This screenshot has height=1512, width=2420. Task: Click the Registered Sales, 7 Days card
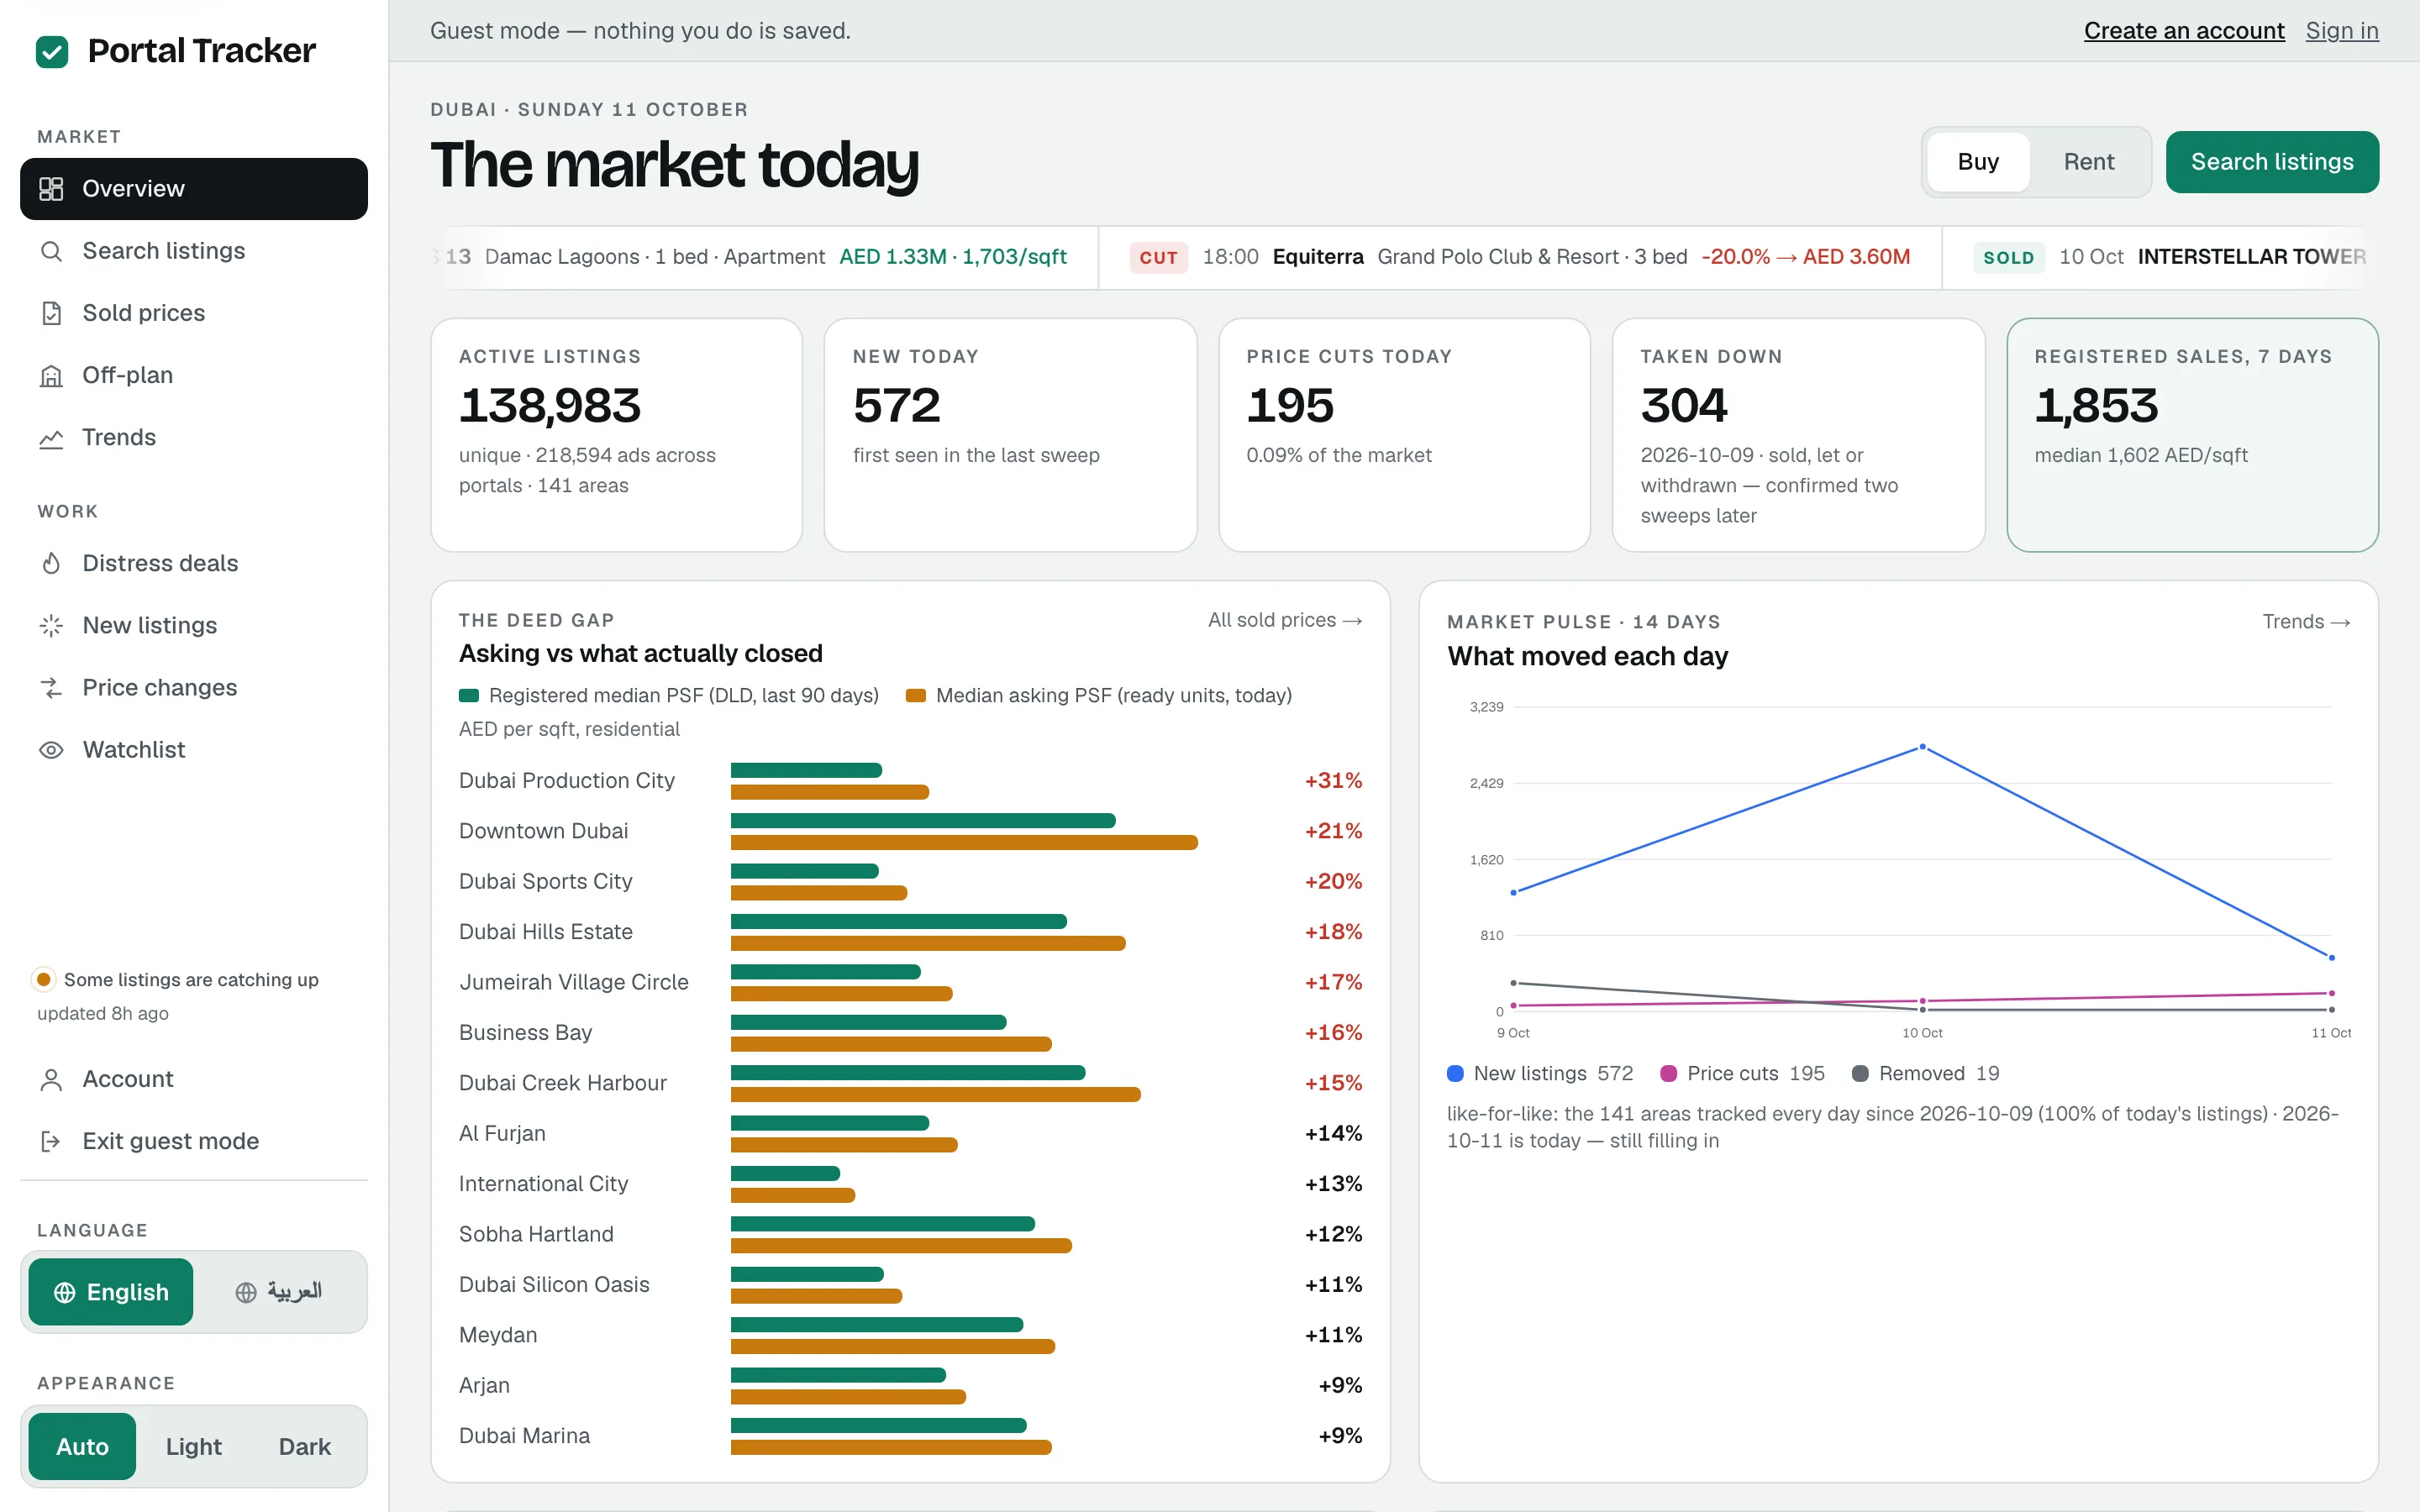pyautogui.click(x=2192, y=435)
